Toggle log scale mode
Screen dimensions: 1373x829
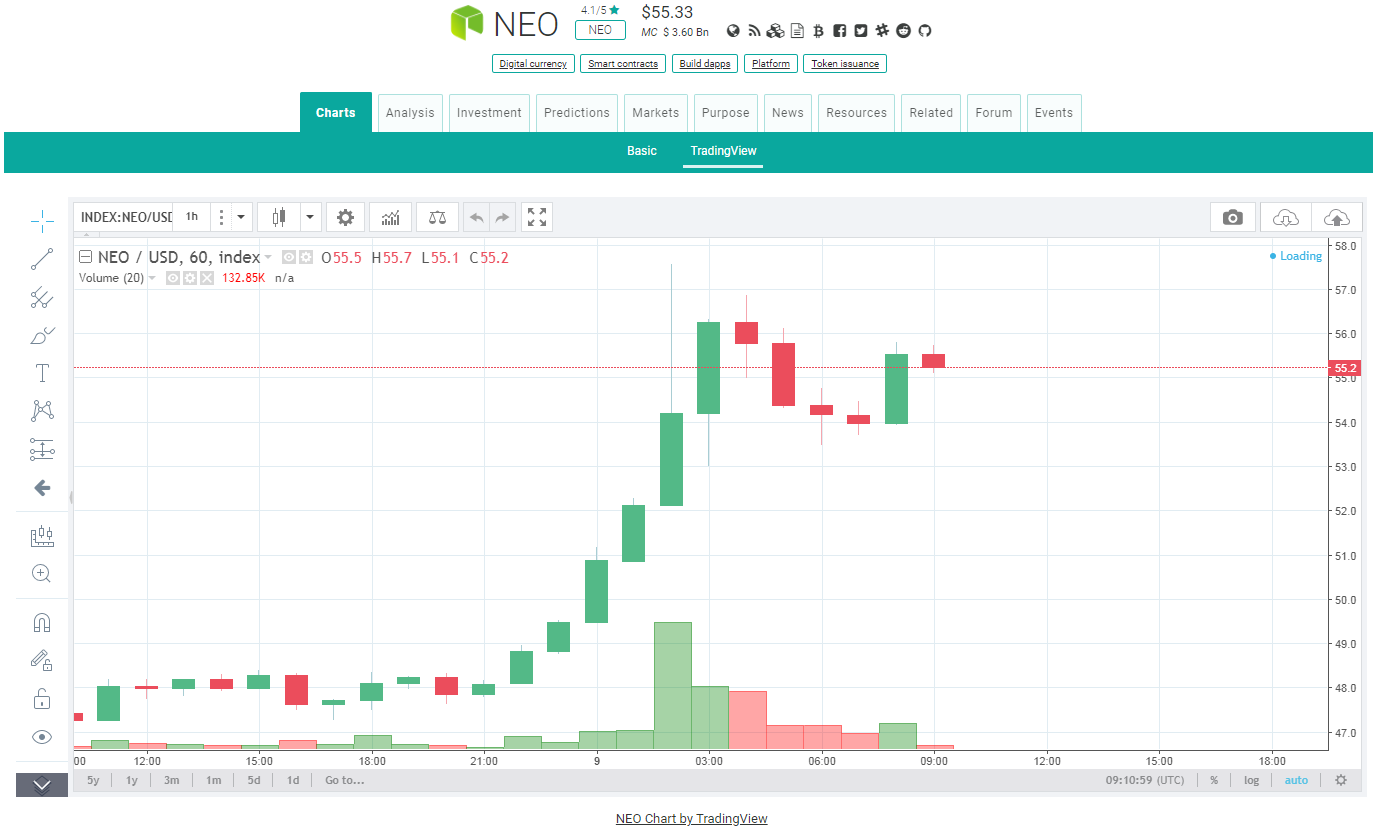pos(1251,780)
